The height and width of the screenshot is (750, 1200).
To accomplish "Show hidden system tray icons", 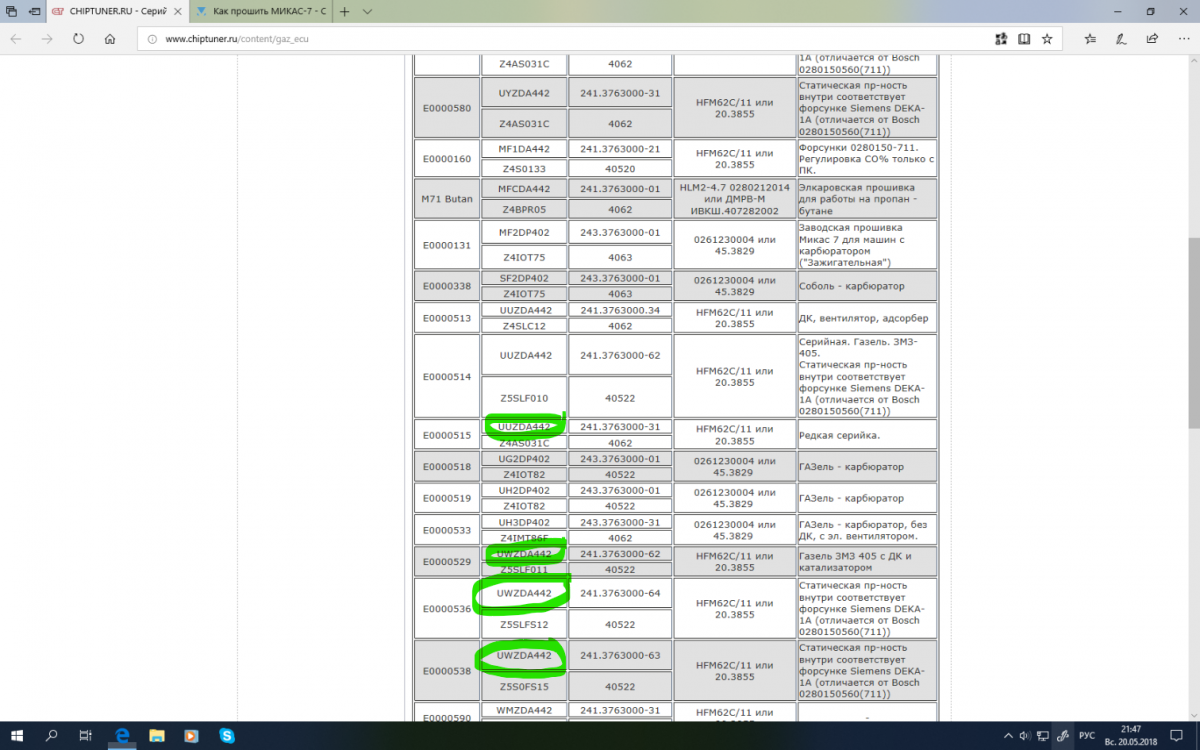I will click(x=1009, y=736).
